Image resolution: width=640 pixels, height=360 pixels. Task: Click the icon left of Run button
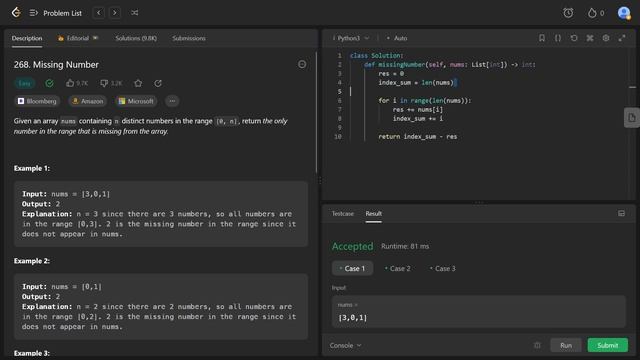click(537, 345)
